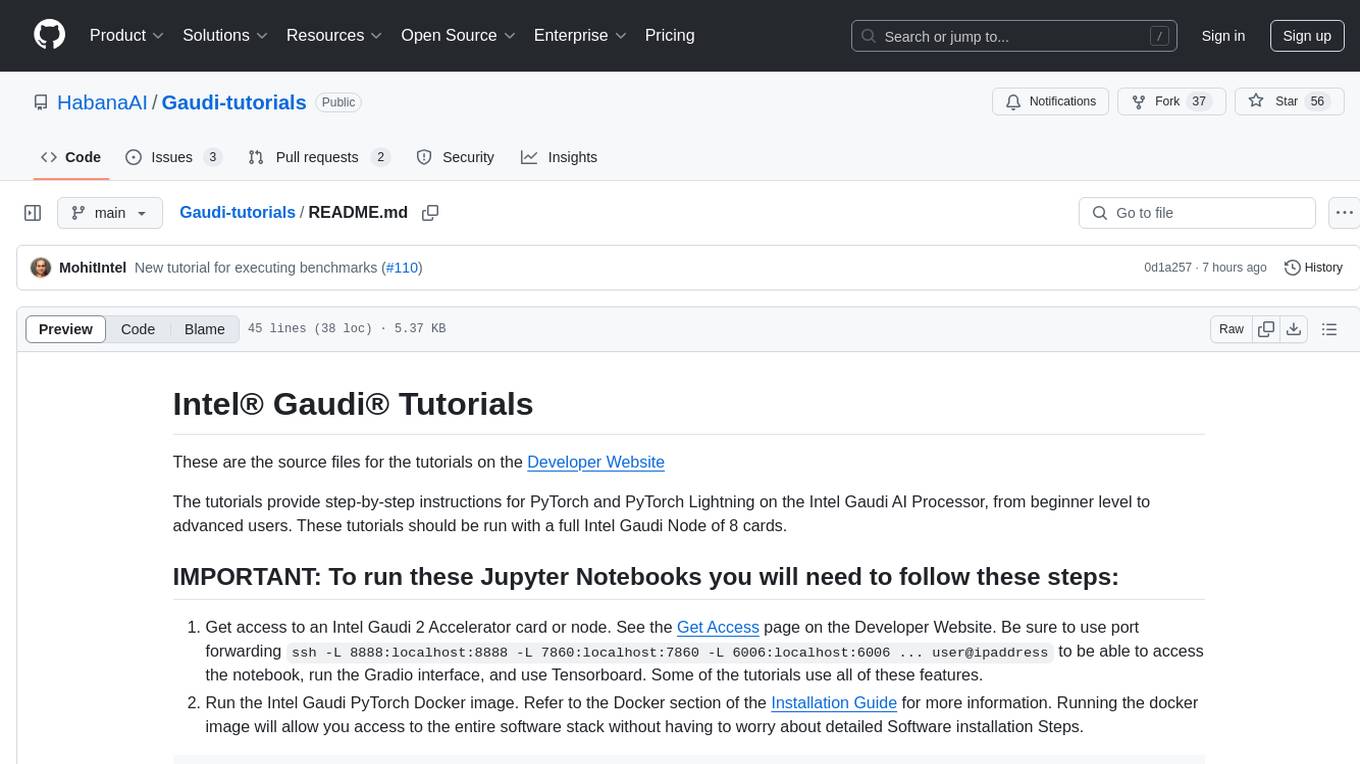Screen dimensions: 1360x764
Task: Open the MohitIntel author link
Action: [93, 268]
